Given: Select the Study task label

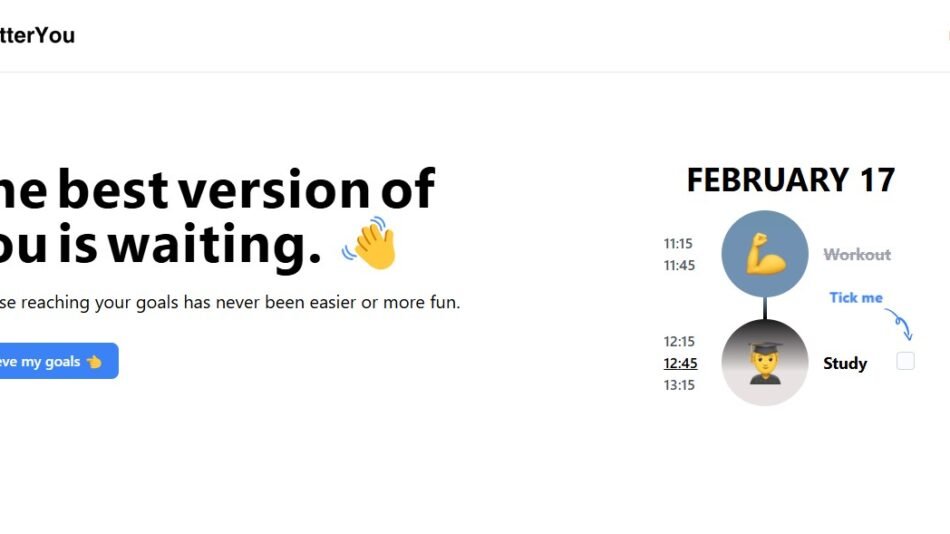Looking at the screenshot, I should pos(845,363).
